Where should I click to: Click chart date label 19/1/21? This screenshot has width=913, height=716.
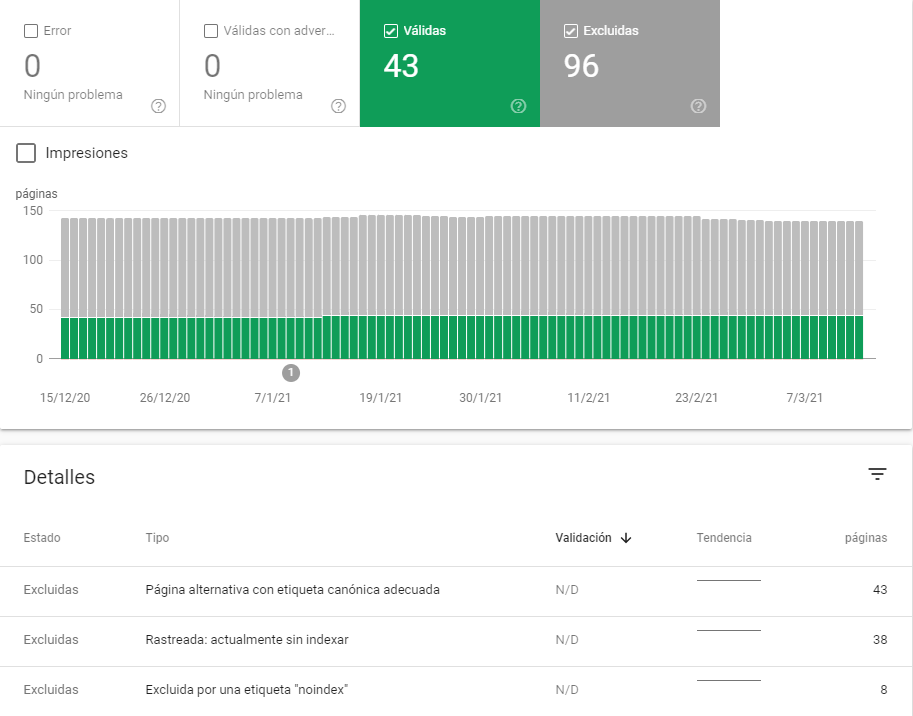point(380,398)
